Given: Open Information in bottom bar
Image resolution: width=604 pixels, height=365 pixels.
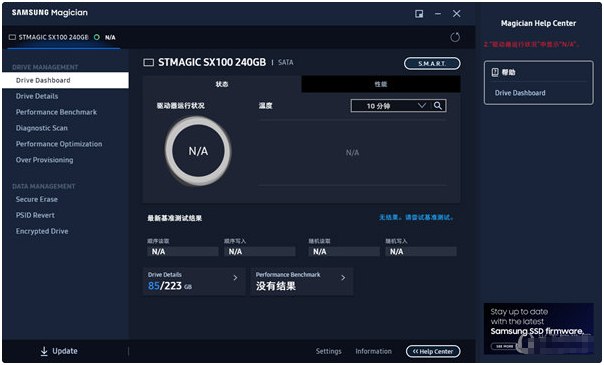Looking at the screenshot, I should click(x=373, y=351).
